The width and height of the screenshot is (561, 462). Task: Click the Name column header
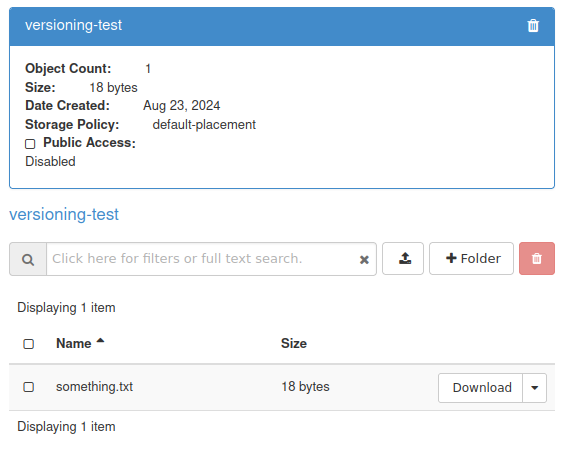[74, 344]
